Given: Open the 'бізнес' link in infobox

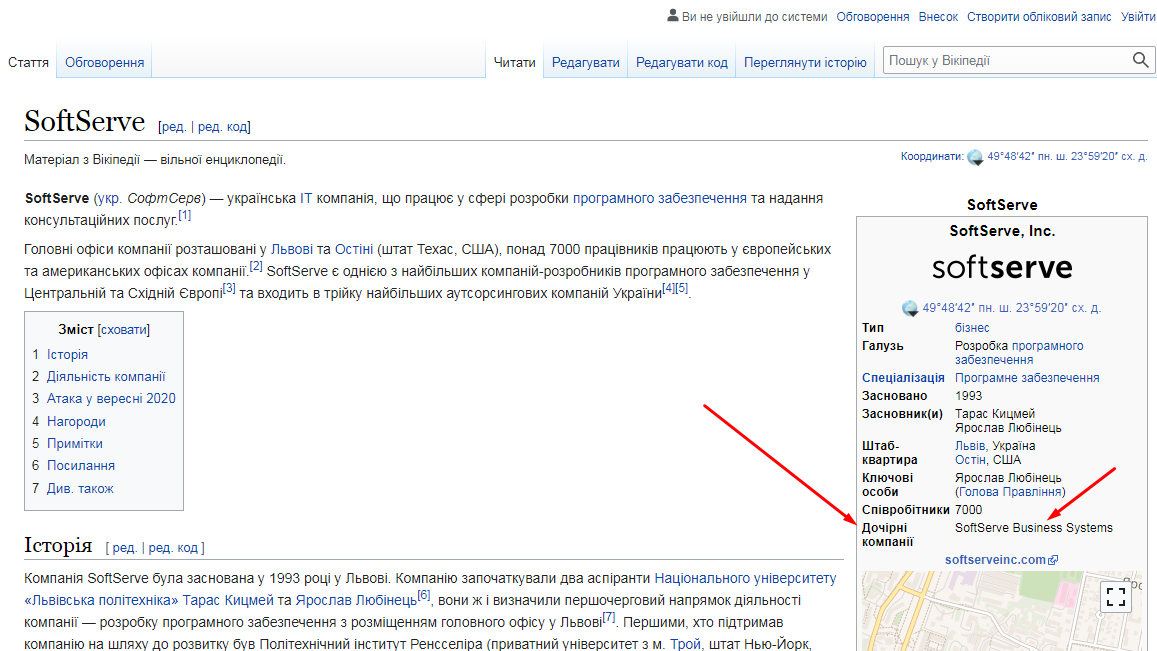Looking at the screenshot, I should tap(972, 328).
